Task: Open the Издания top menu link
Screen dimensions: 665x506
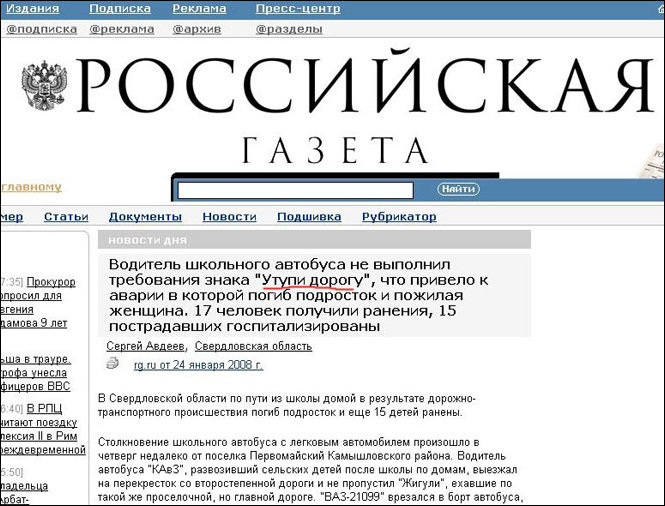Action: pos(33,8)
